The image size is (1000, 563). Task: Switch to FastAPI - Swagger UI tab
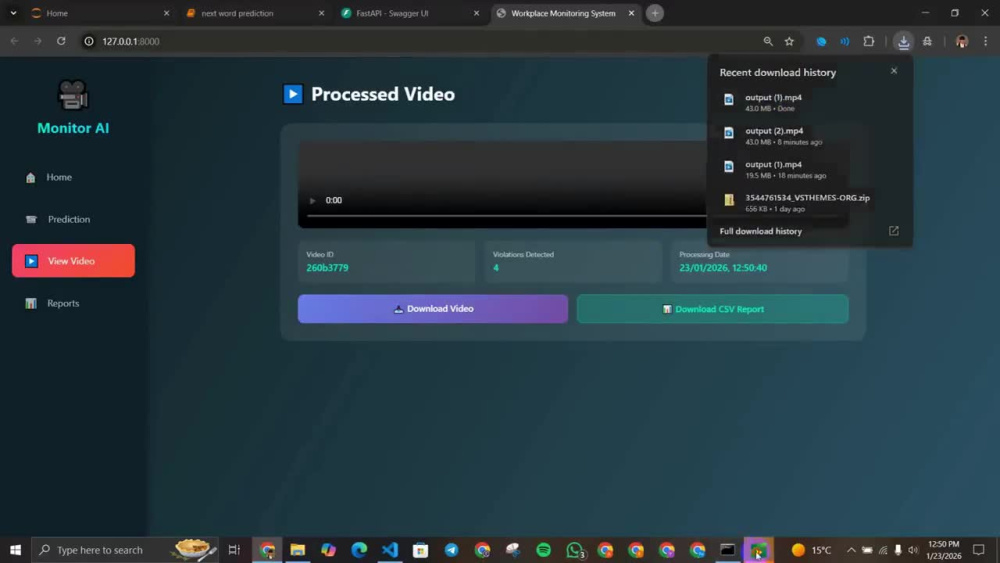(408, 13)
